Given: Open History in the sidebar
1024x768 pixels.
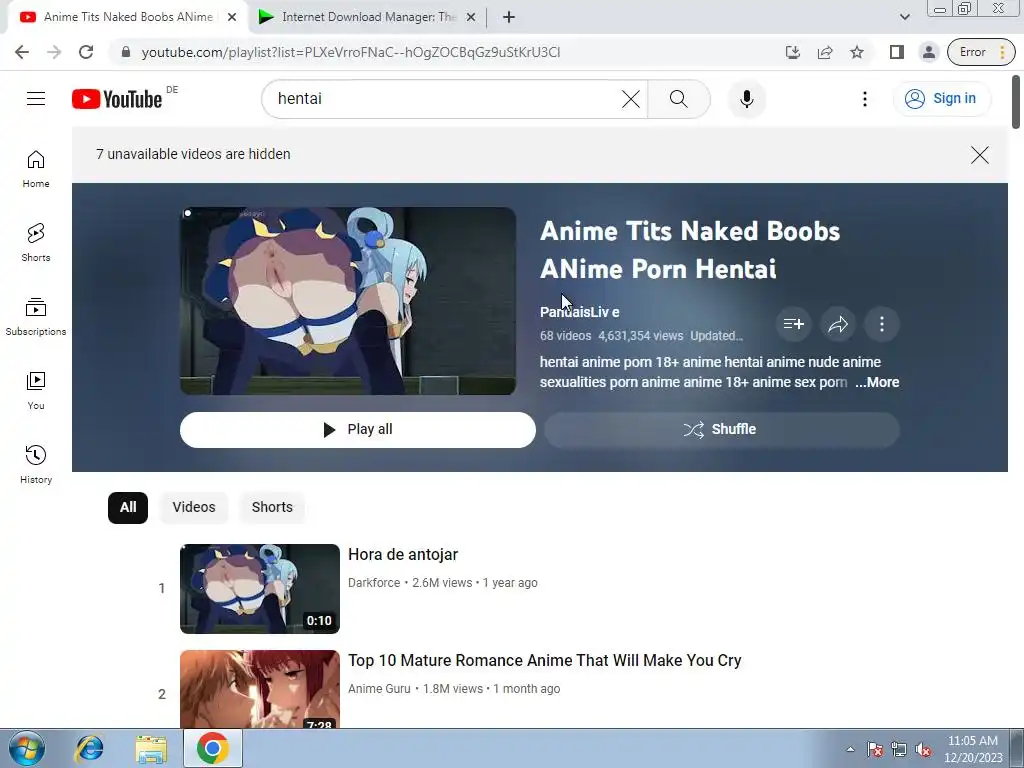Looking at the screenshot, I should (36, 464).
